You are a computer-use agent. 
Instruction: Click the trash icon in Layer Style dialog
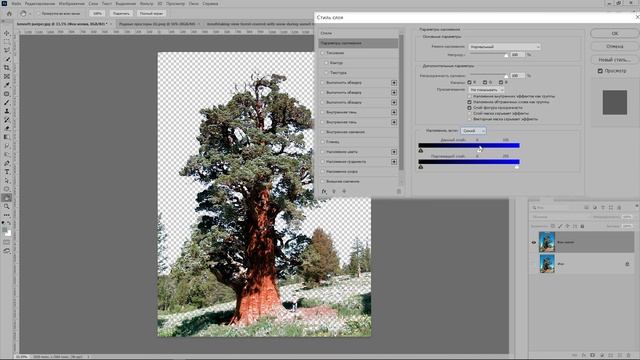[x=399, y=191]
